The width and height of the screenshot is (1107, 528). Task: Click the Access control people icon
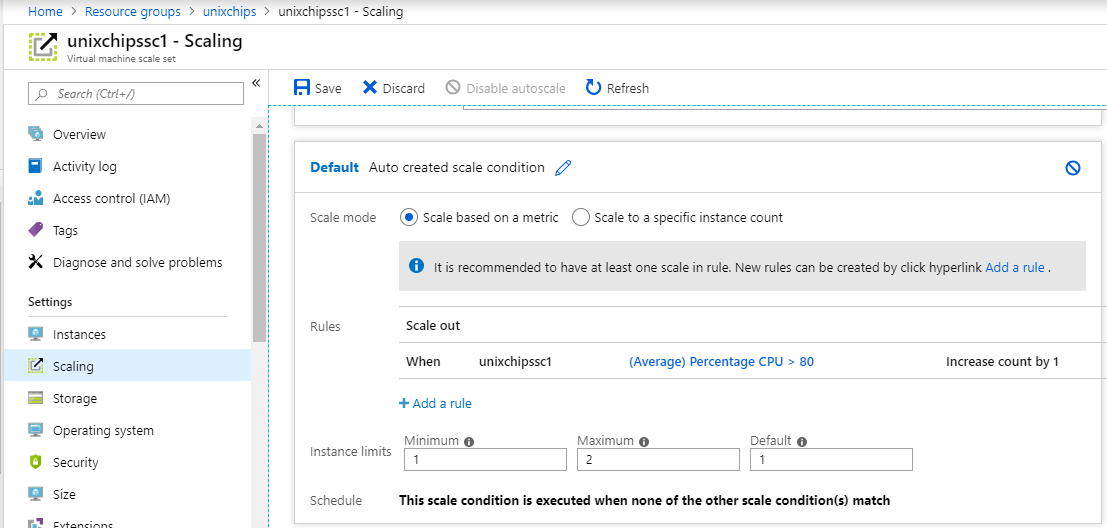click(35, 198)
